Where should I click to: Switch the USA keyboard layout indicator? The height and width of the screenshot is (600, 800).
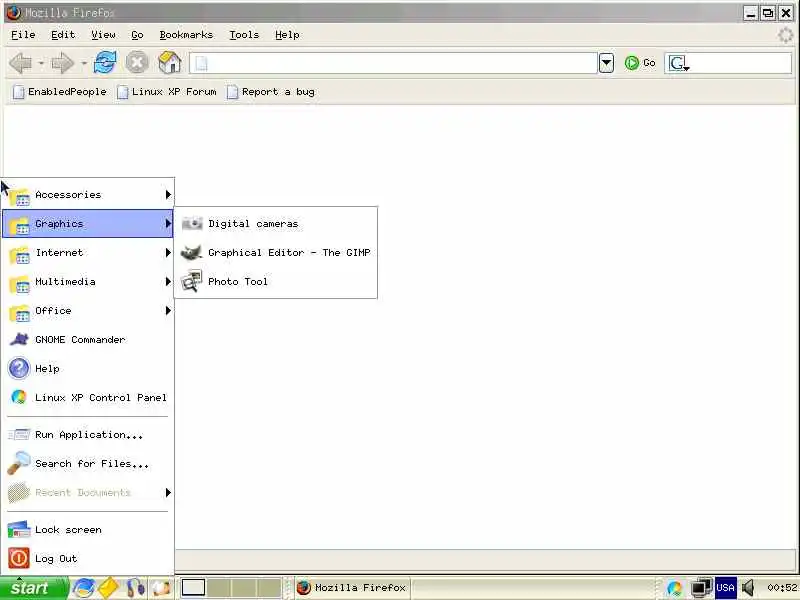726,588
